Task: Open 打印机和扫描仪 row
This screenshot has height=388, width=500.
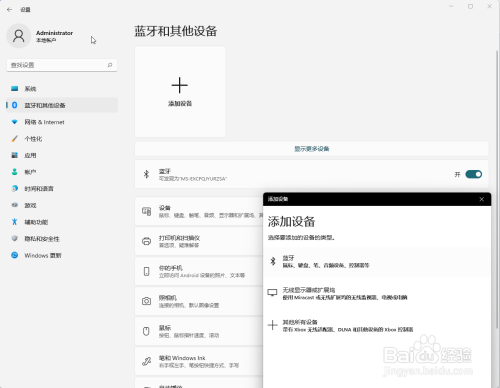Action: (x=199, y=241)
